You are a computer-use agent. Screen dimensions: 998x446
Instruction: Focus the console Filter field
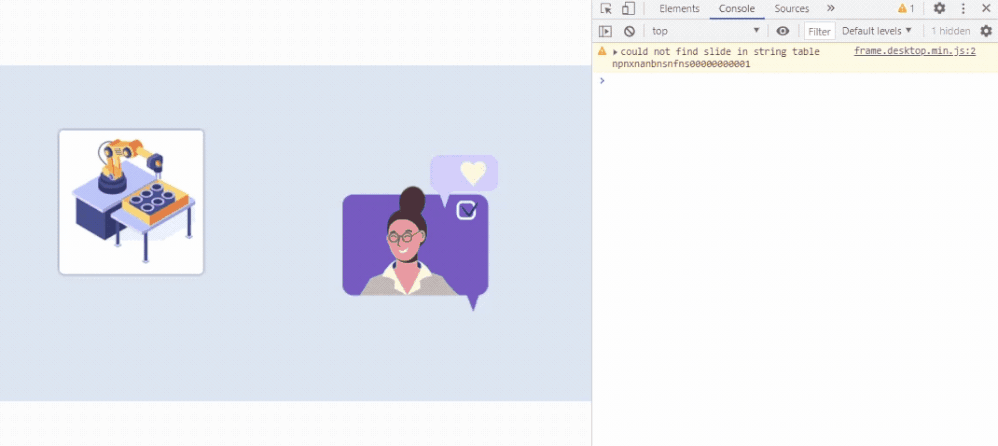coord(820,31)
